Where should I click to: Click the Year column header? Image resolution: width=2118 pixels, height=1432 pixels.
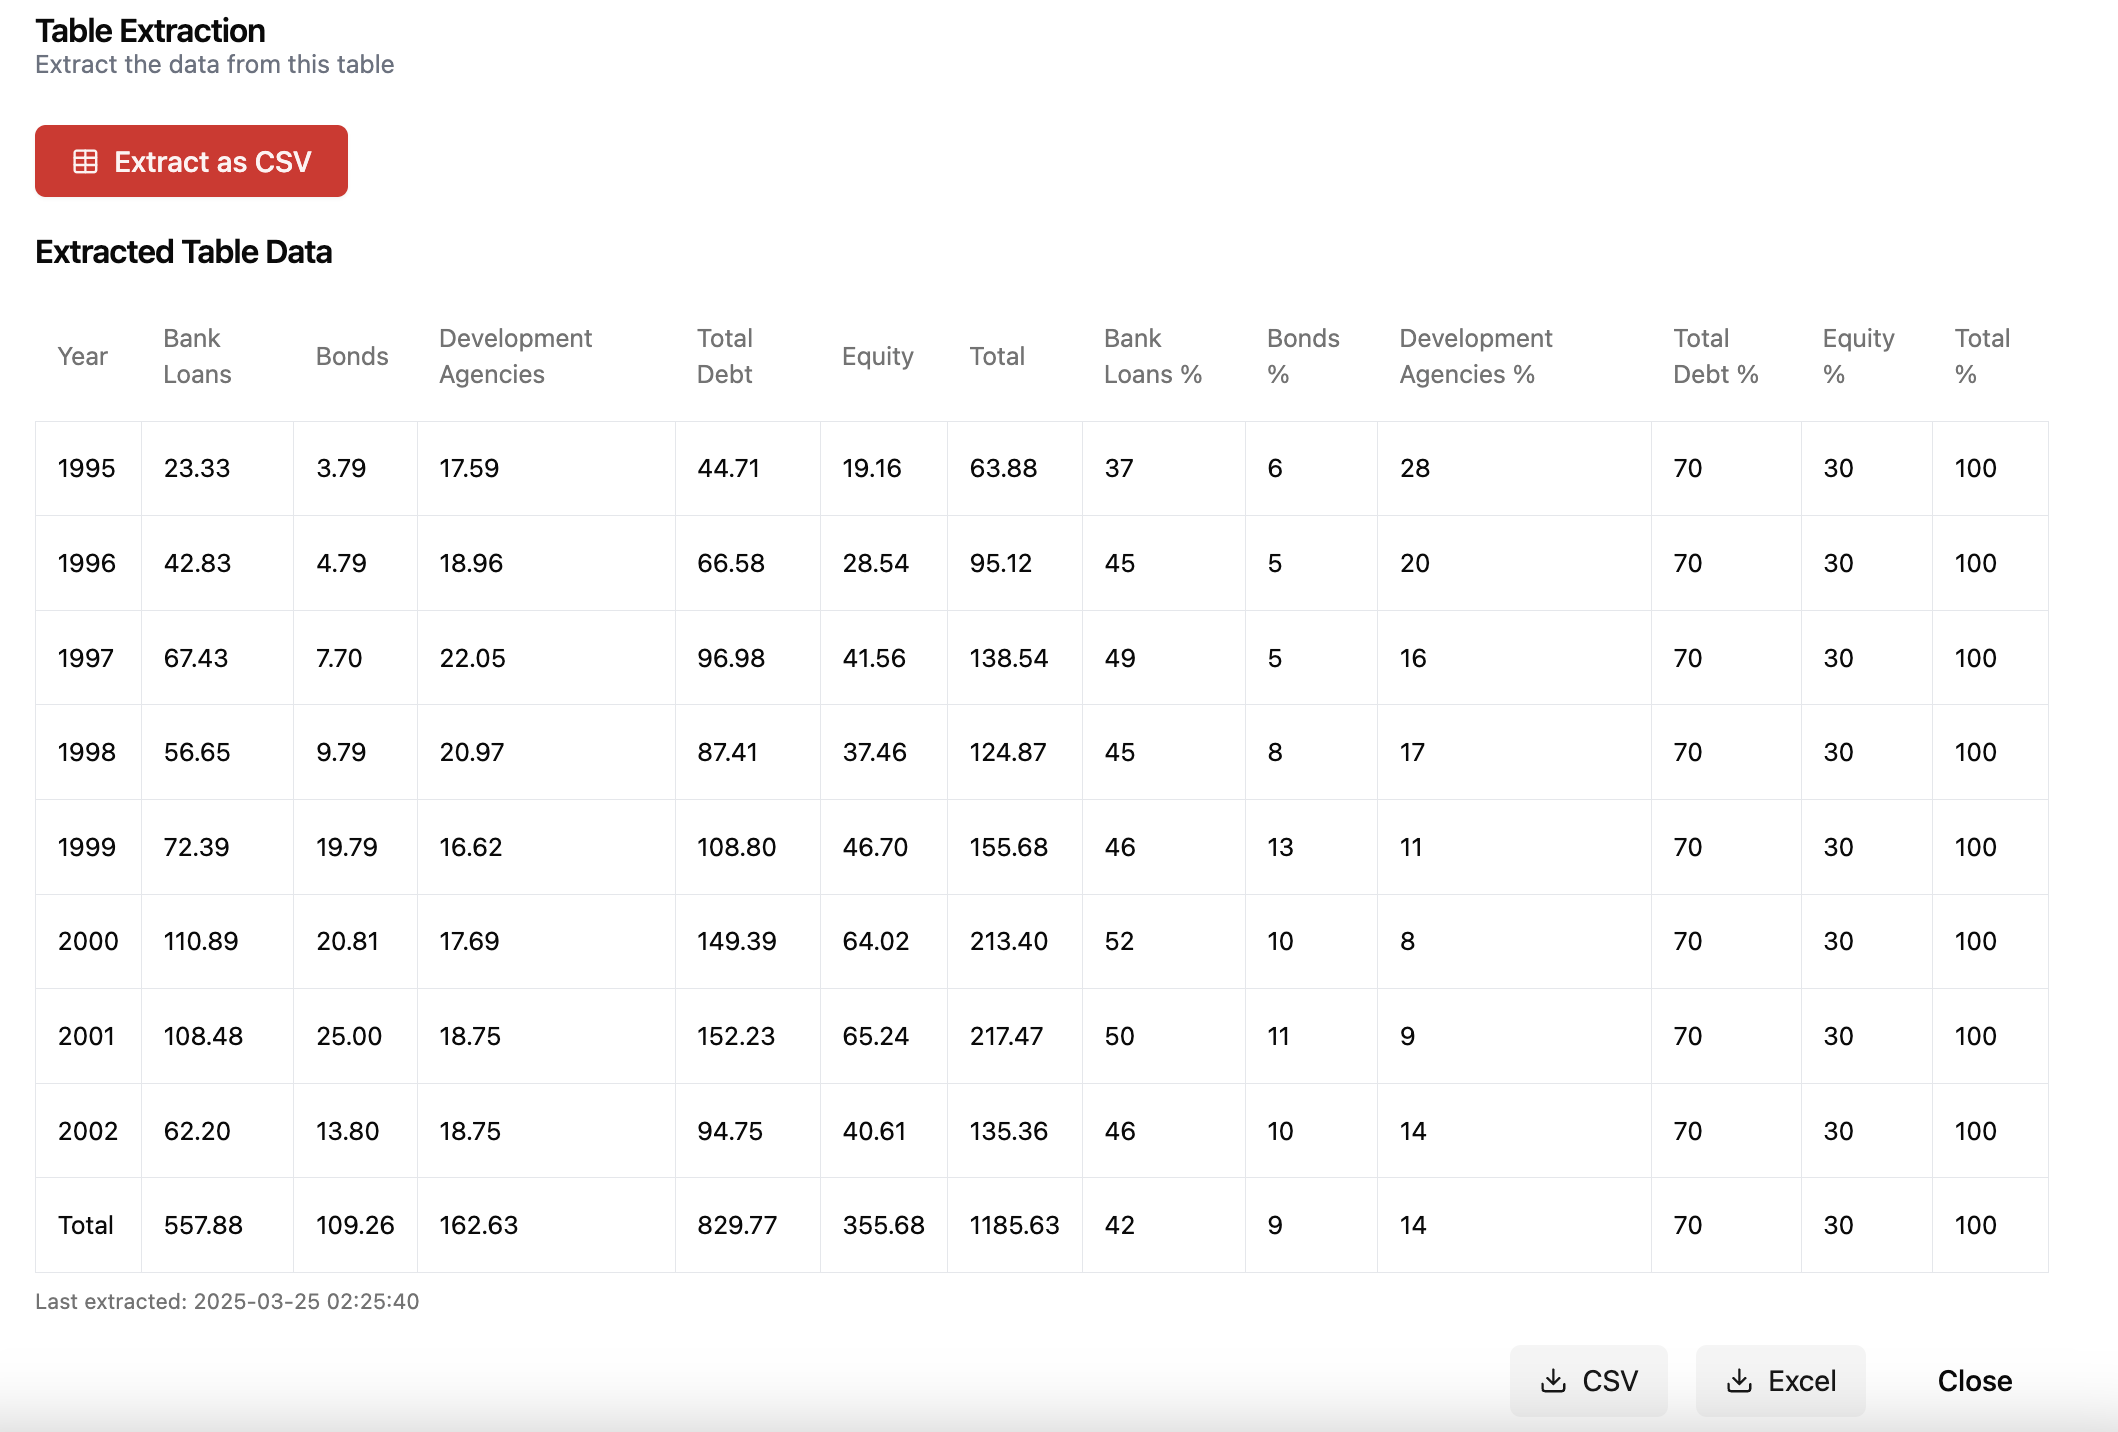click(x=82, y=356)
